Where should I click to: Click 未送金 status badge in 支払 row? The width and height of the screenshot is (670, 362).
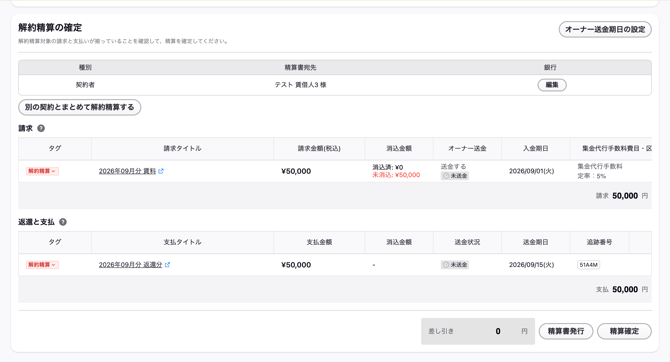click(455, 265)
